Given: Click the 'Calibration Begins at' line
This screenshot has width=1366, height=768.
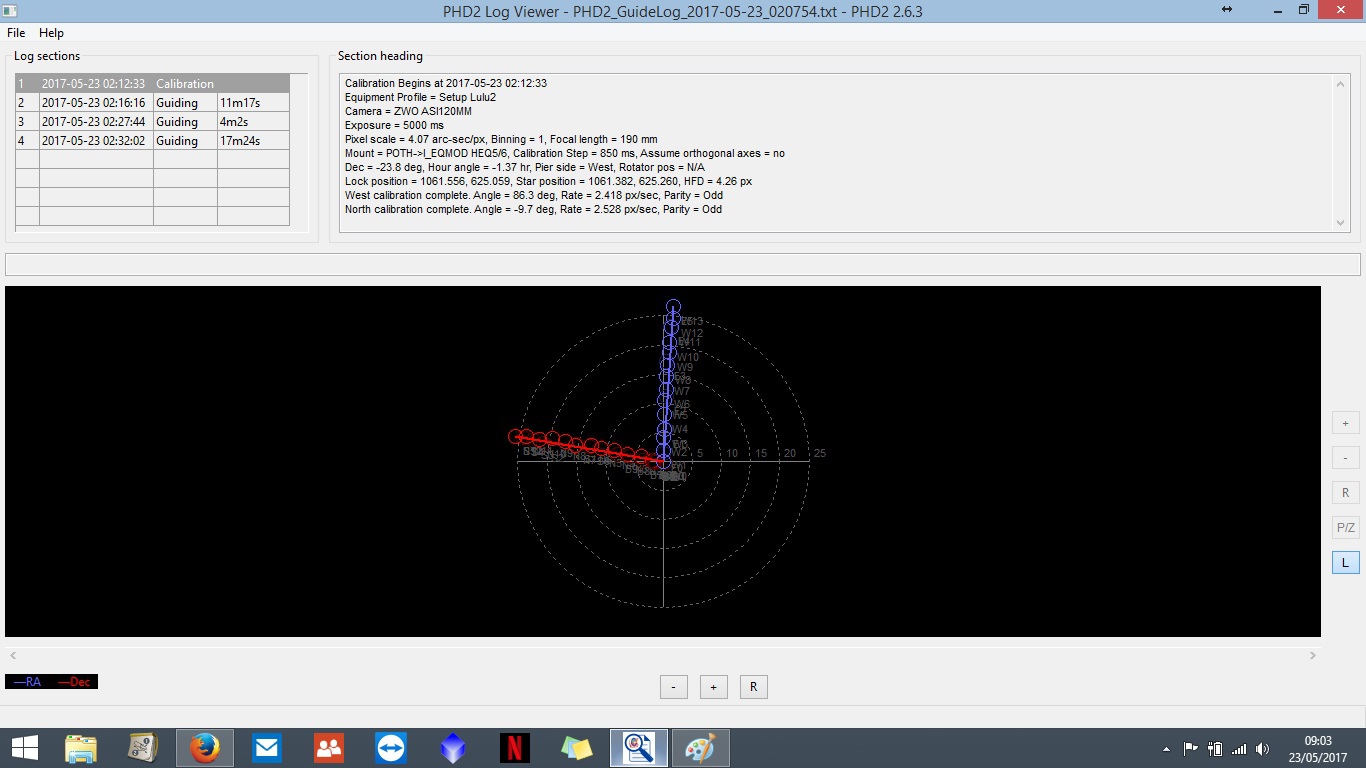Looking at the screenshot, I should click(x=446, y=83).
